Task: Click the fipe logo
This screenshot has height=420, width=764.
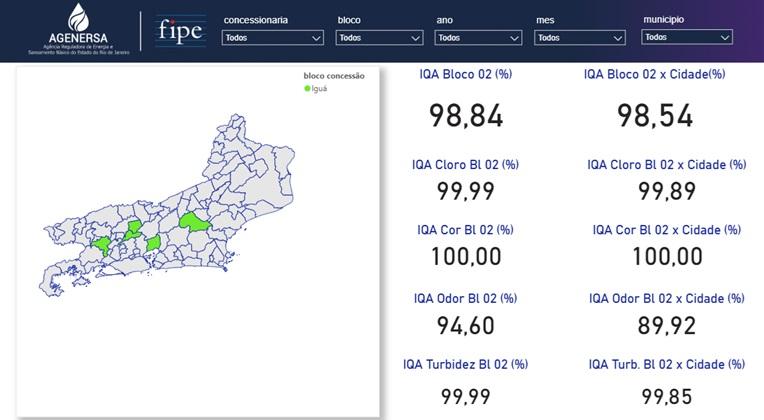Action: (x=180, y=30)
